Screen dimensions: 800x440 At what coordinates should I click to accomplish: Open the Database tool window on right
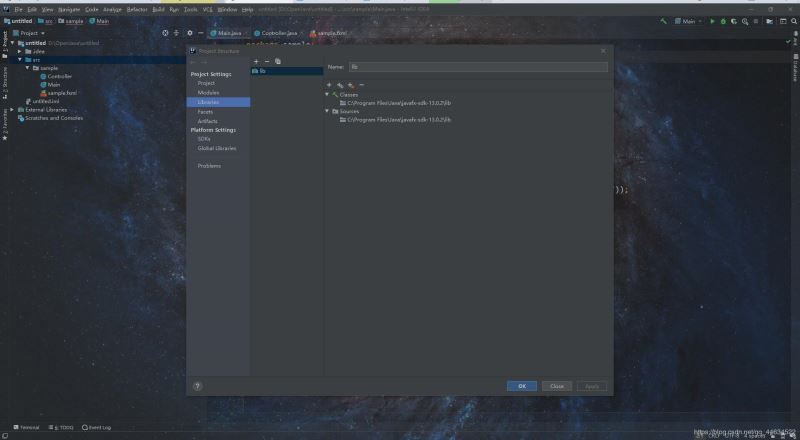(x=795, y=67)
